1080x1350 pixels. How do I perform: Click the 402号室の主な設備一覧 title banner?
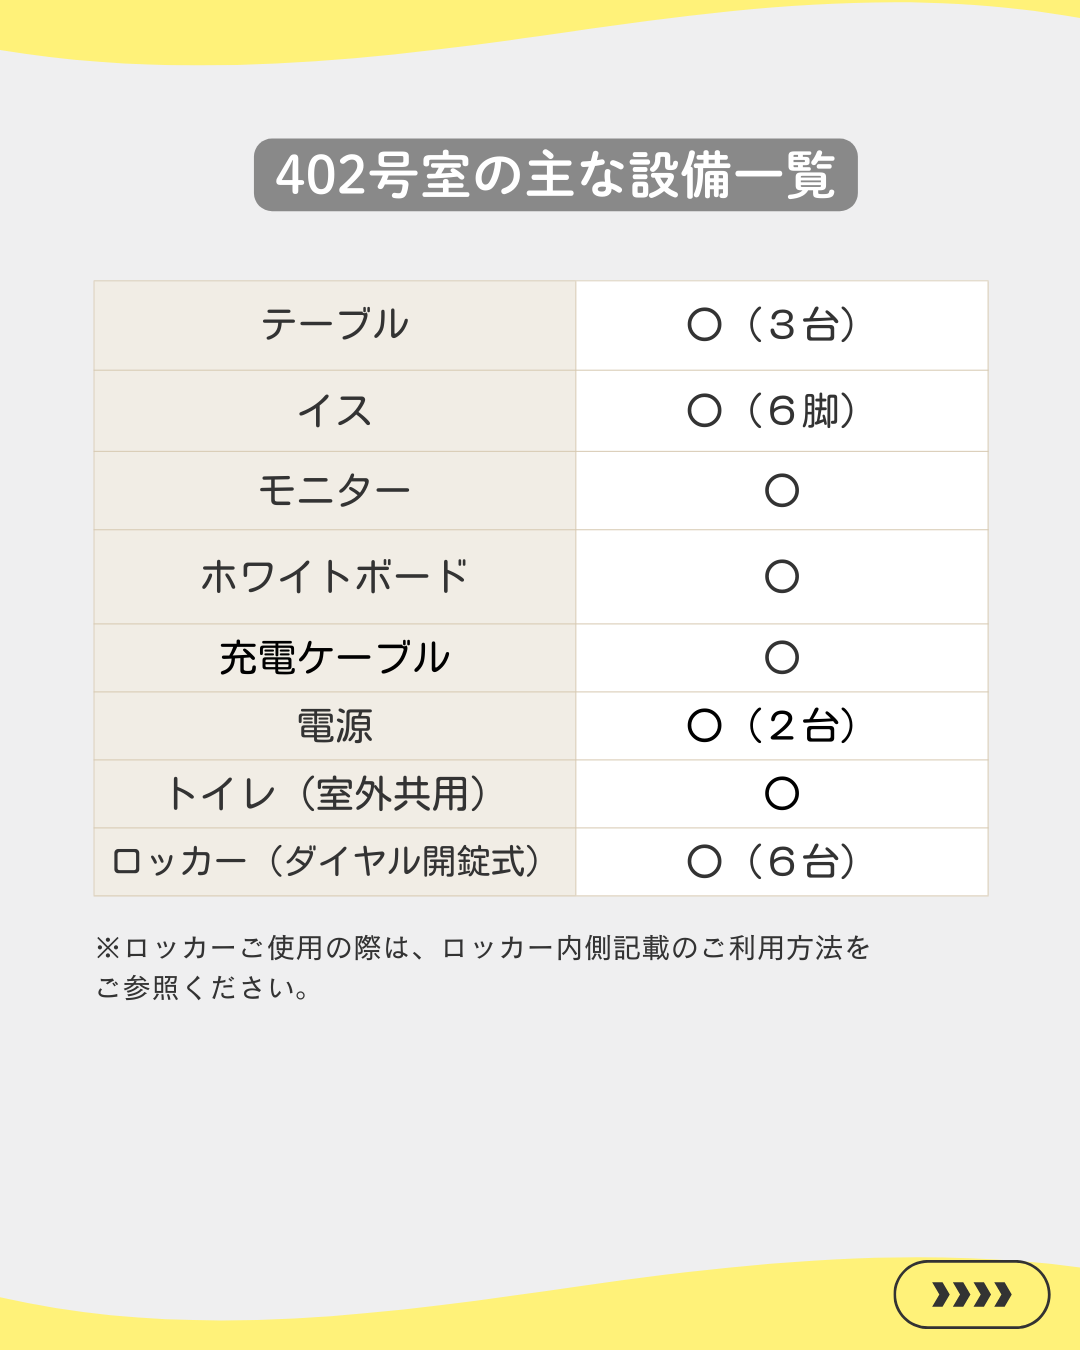pyautogui.click(x=555, y=175)
